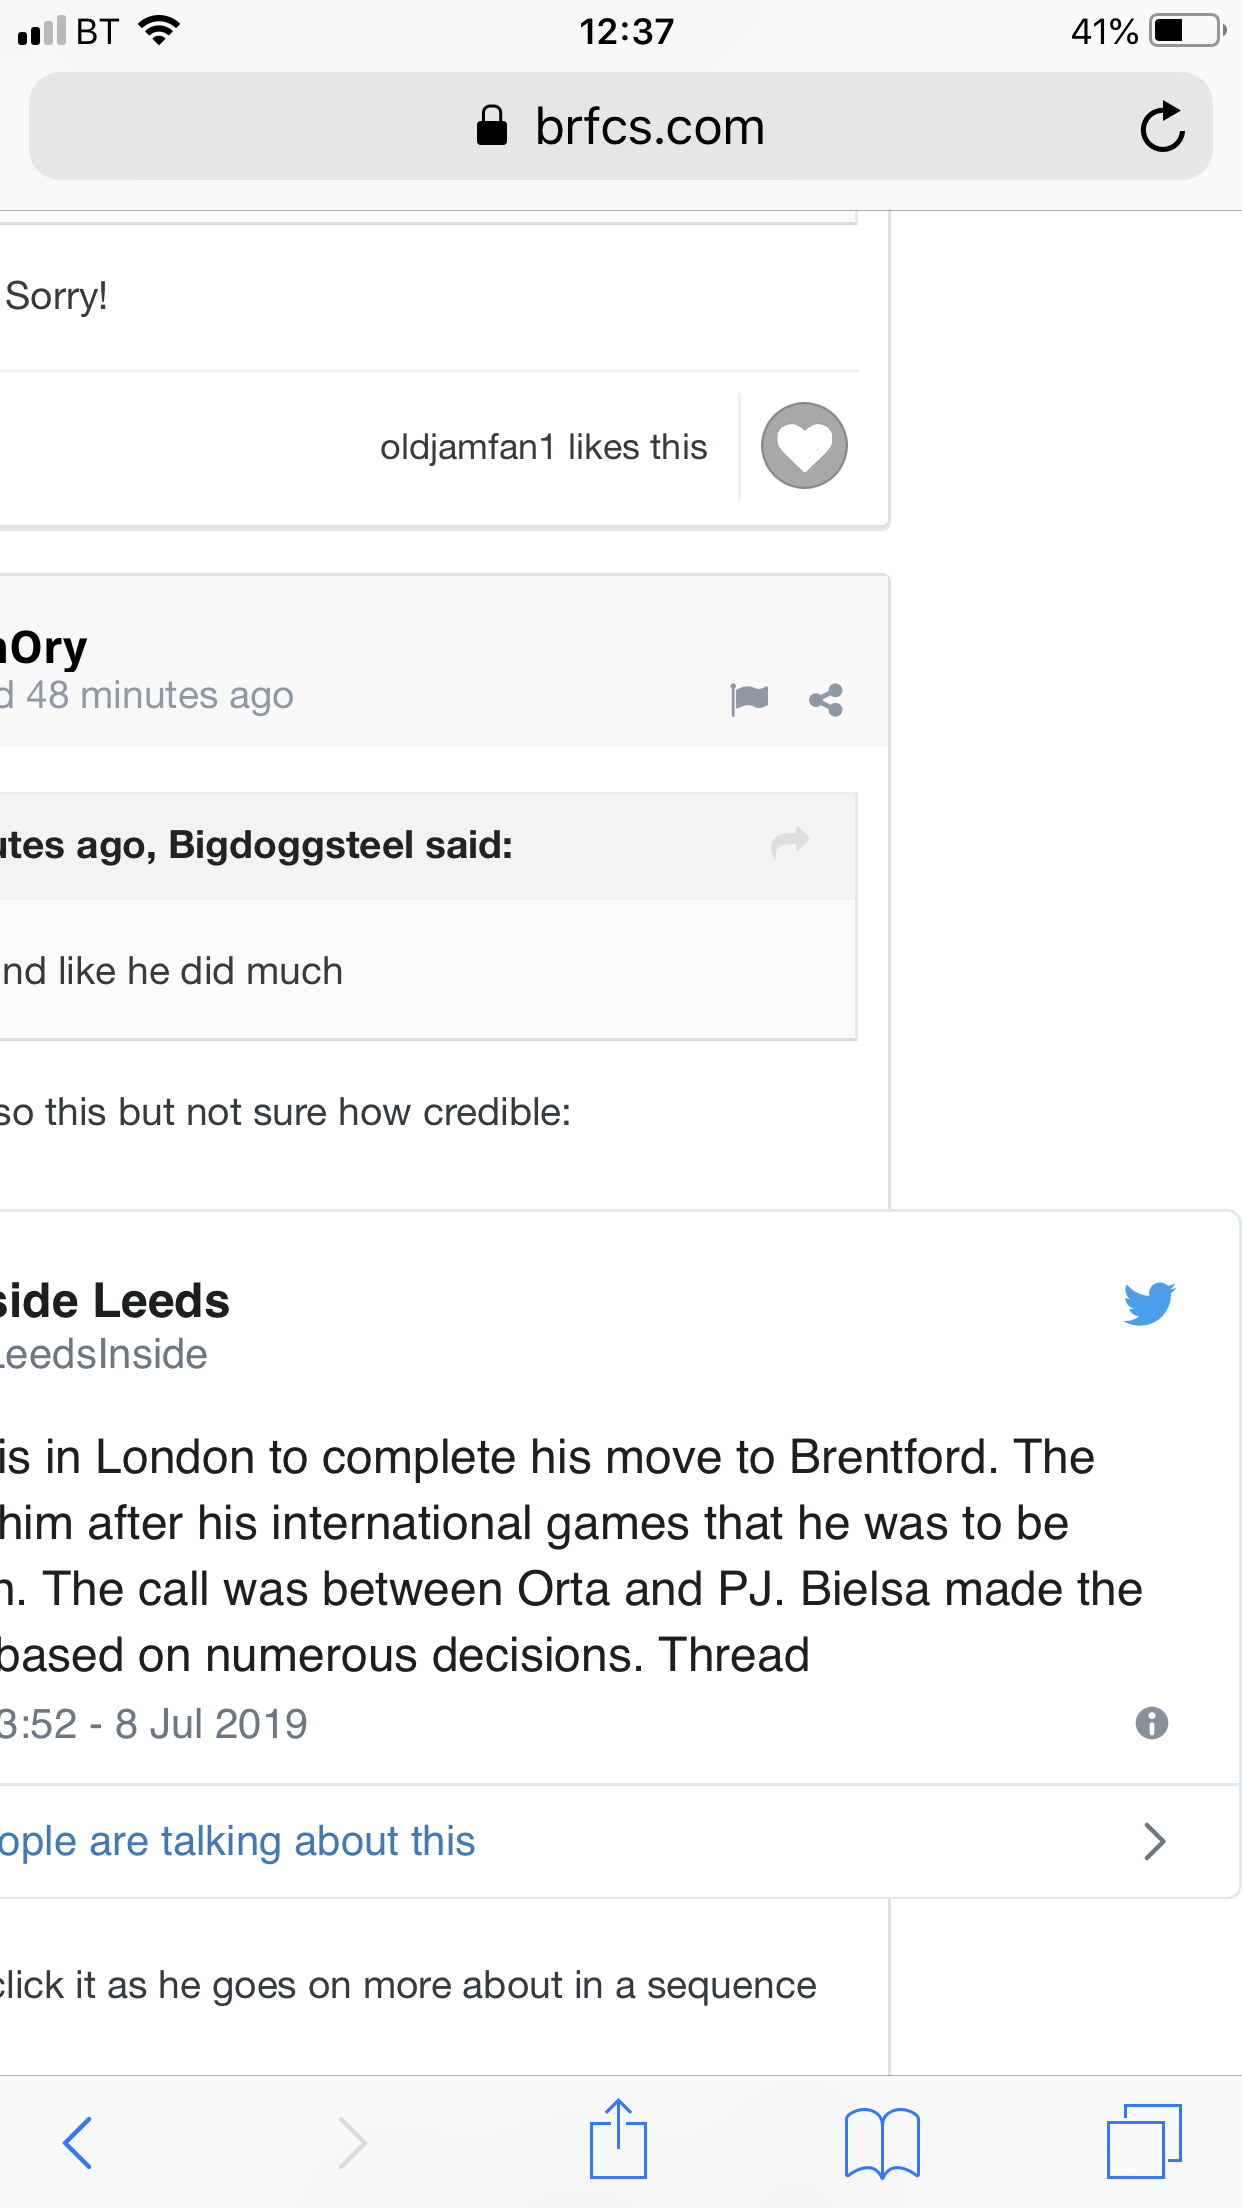Viewport: 1242px width, 2208px height.
Task: Go to quoted Bigdoggsteel post arrow
Action: 790,843
